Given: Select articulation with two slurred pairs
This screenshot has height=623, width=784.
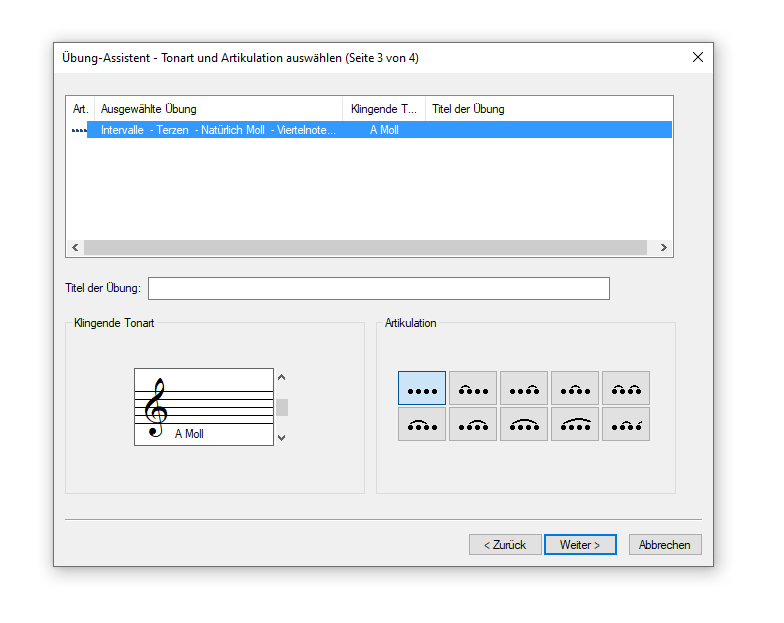Looking at the screenshot, I should click(626, 388).
